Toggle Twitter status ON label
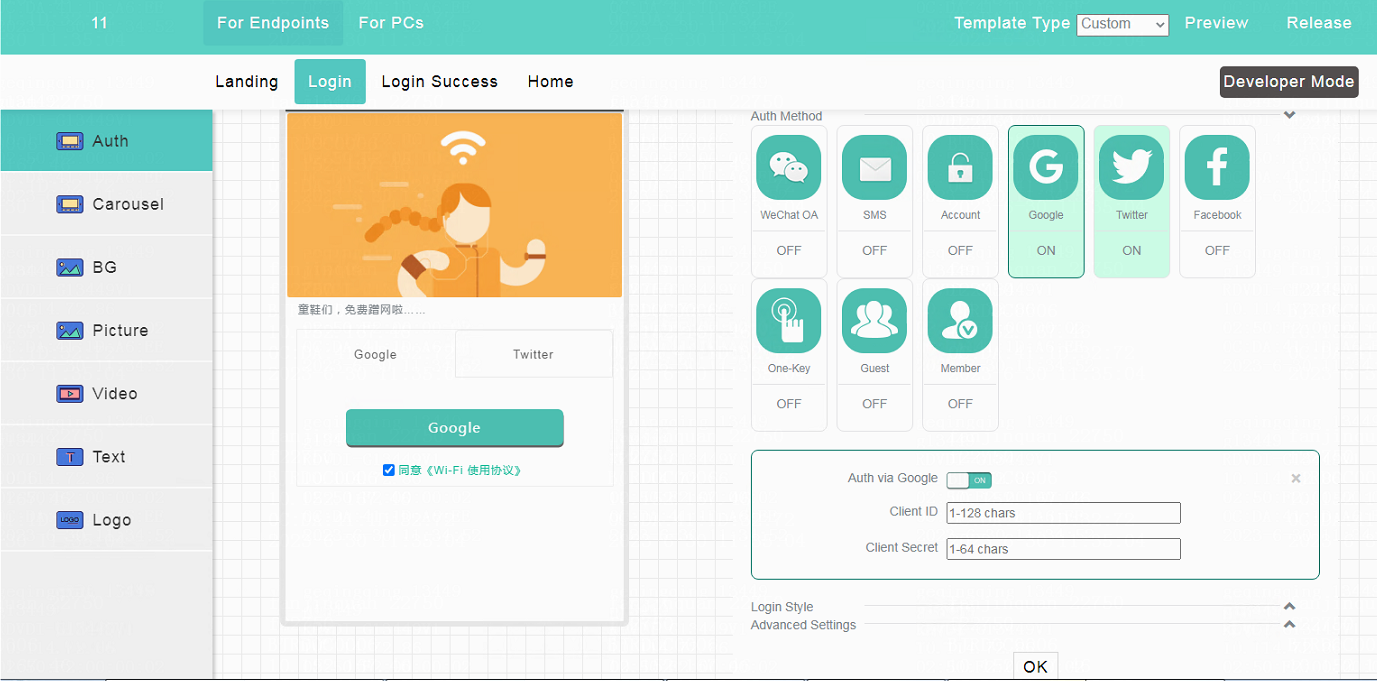The width and height of the screenshot is (1377, 681). pyautogui.click(x=1132, y=251)
